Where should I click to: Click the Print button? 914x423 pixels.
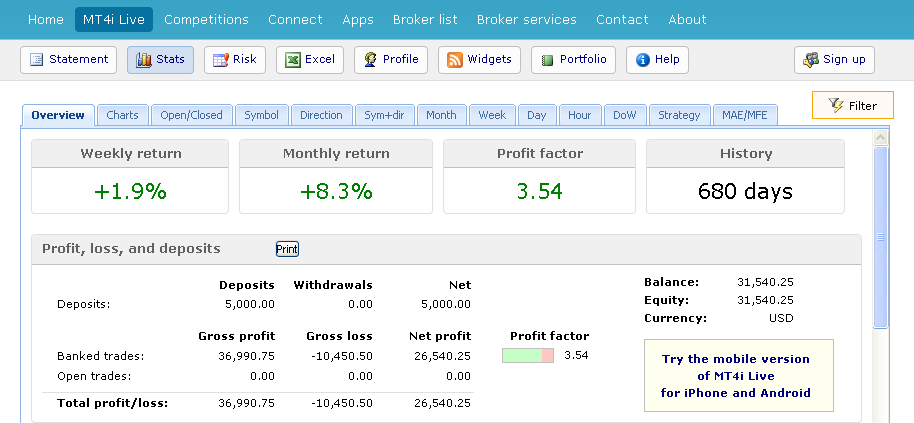[x=287, y=249]
